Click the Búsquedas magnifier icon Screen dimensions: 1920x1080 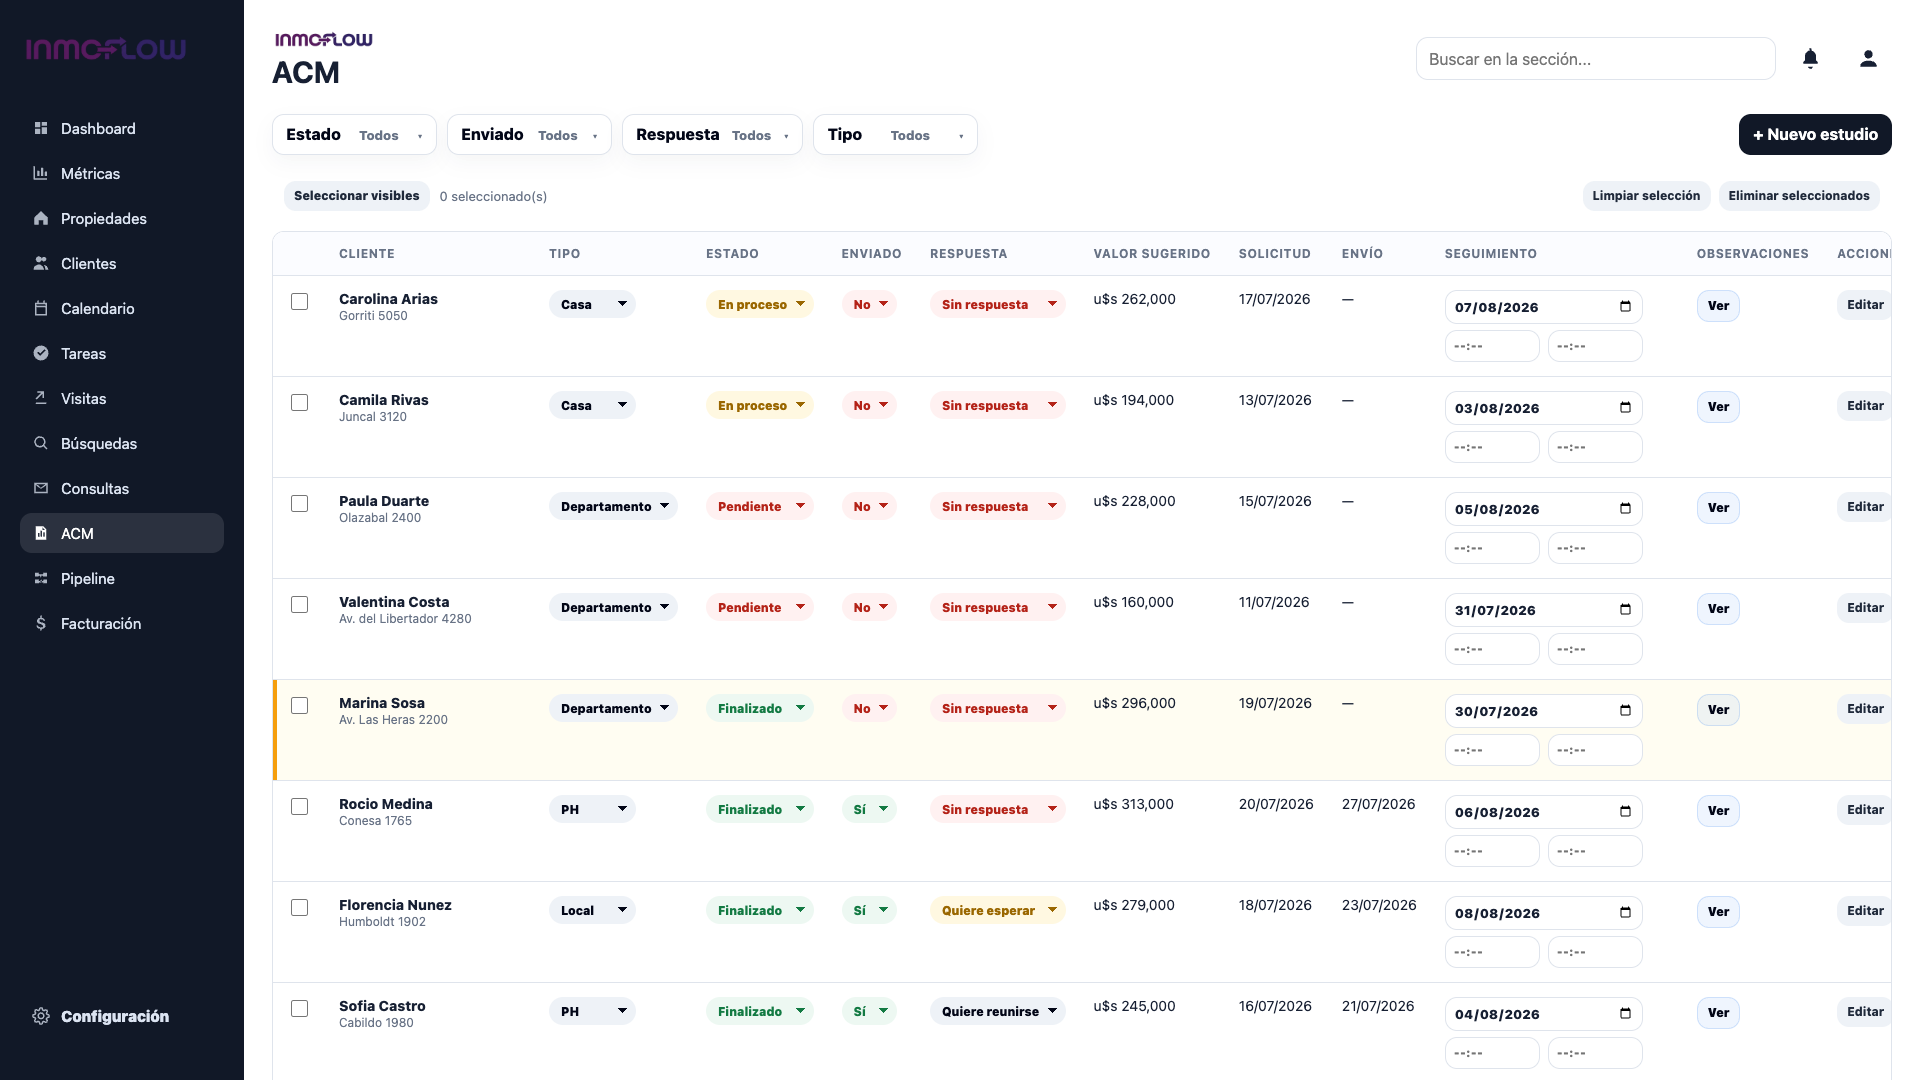click(x=41, y=443)
